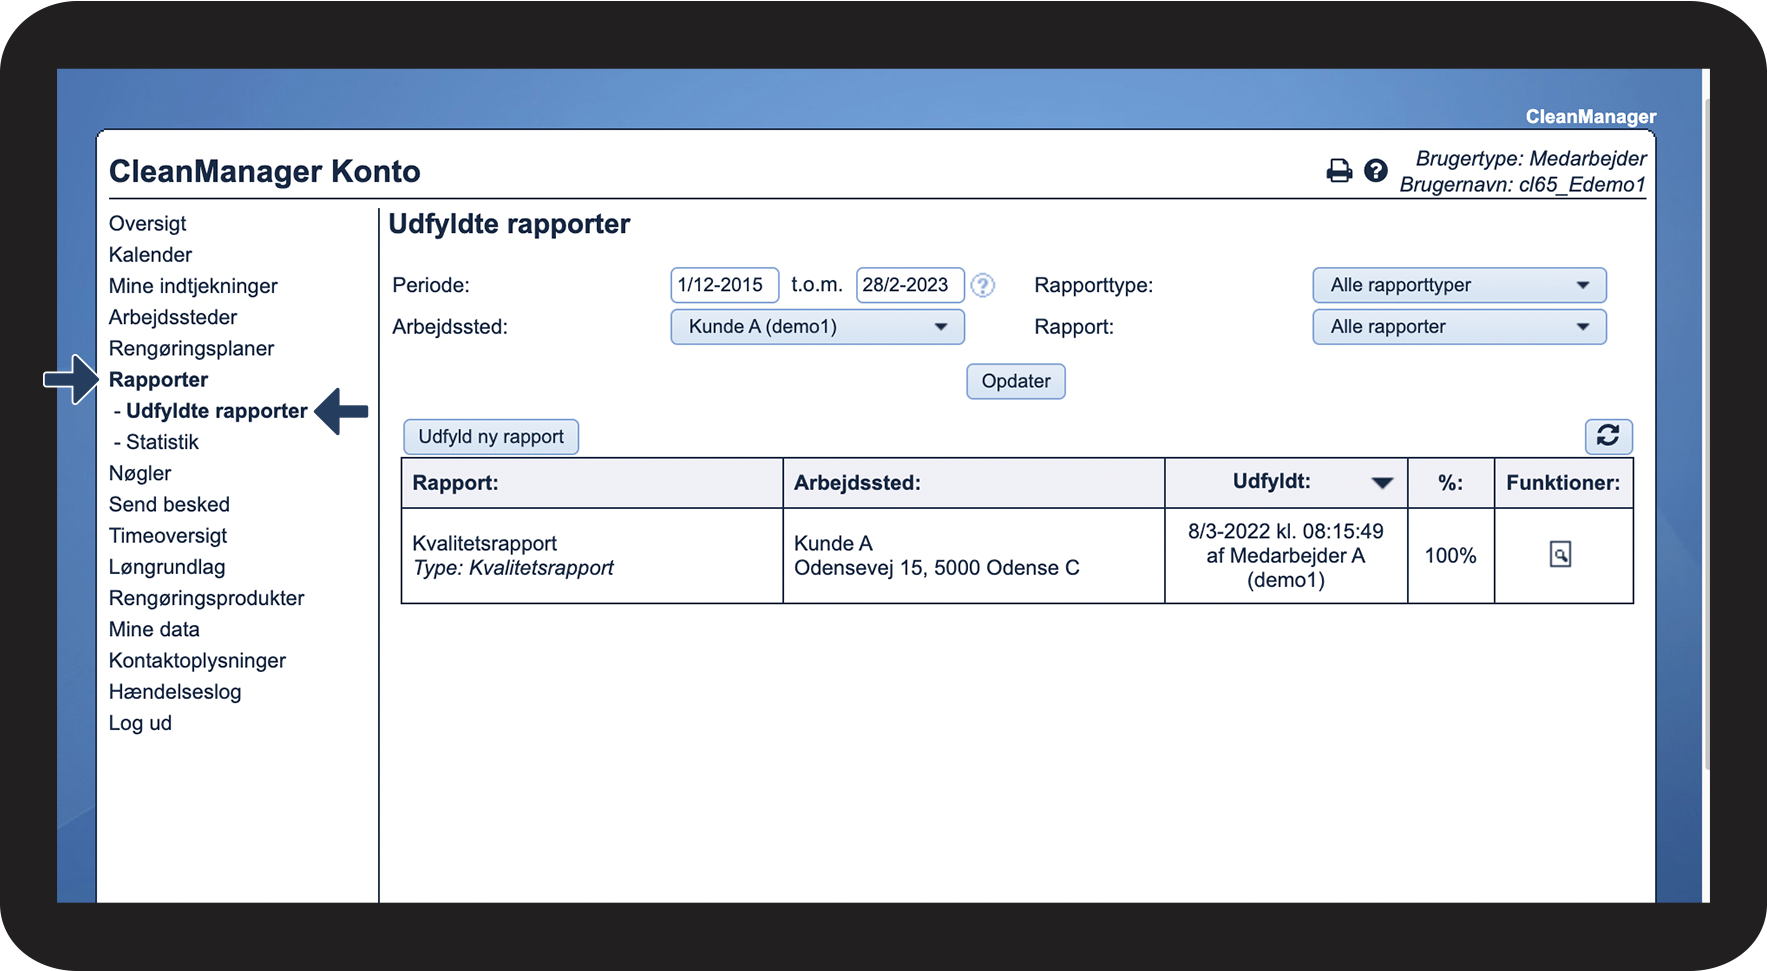Viewport: 1767px width, 971px height.
Task: Click the period start date field
Action: 723,285
